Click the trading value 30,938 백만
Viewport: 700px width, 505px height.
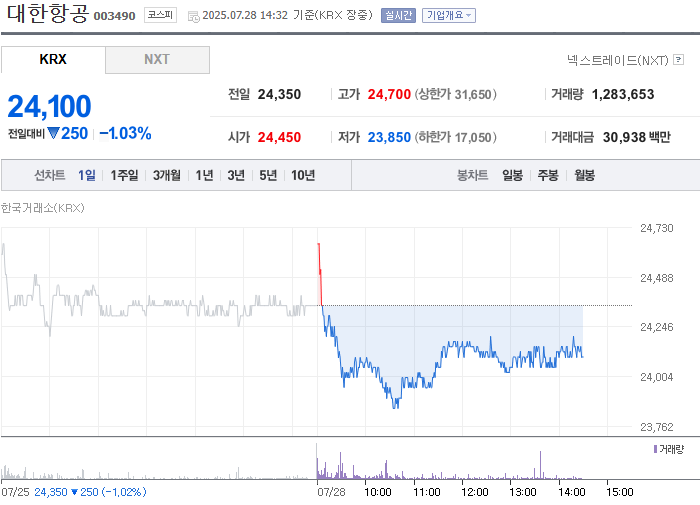pyautogui.click(x=637, y=137)
